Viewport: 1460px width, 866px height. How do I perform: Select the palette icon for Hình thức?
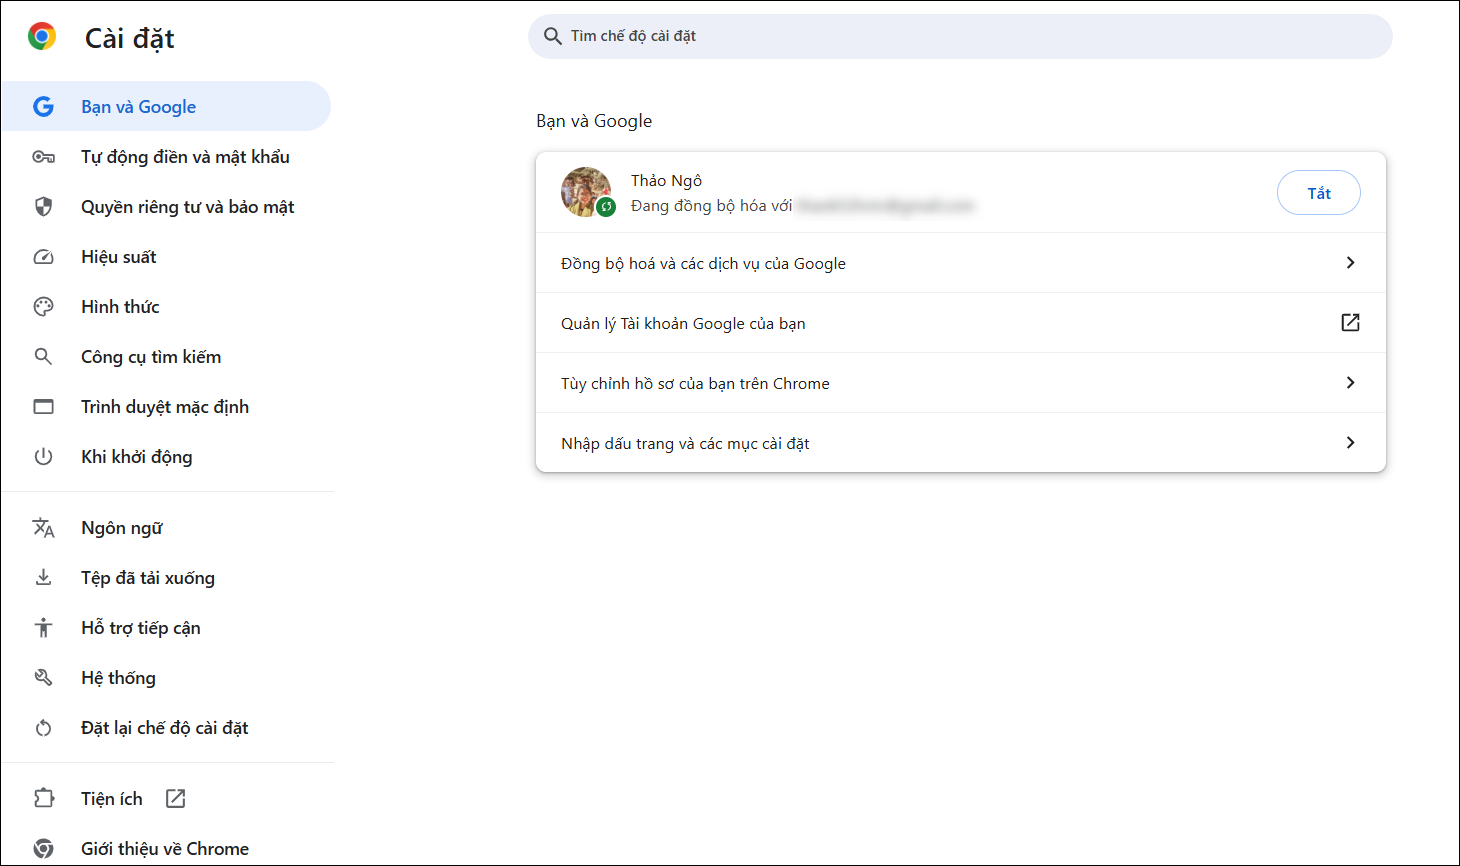tap(43, 307)
